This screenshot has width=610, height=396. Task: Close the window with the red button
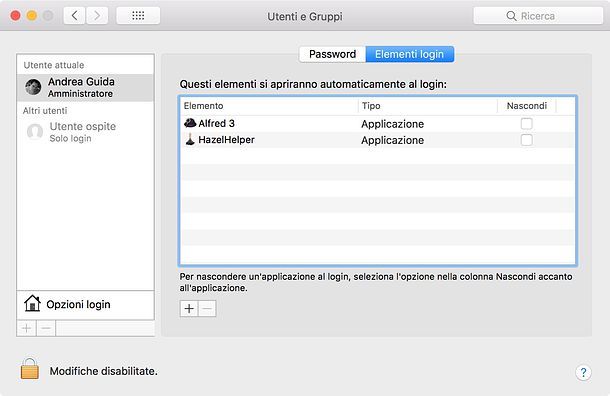(x=16, y=16)
